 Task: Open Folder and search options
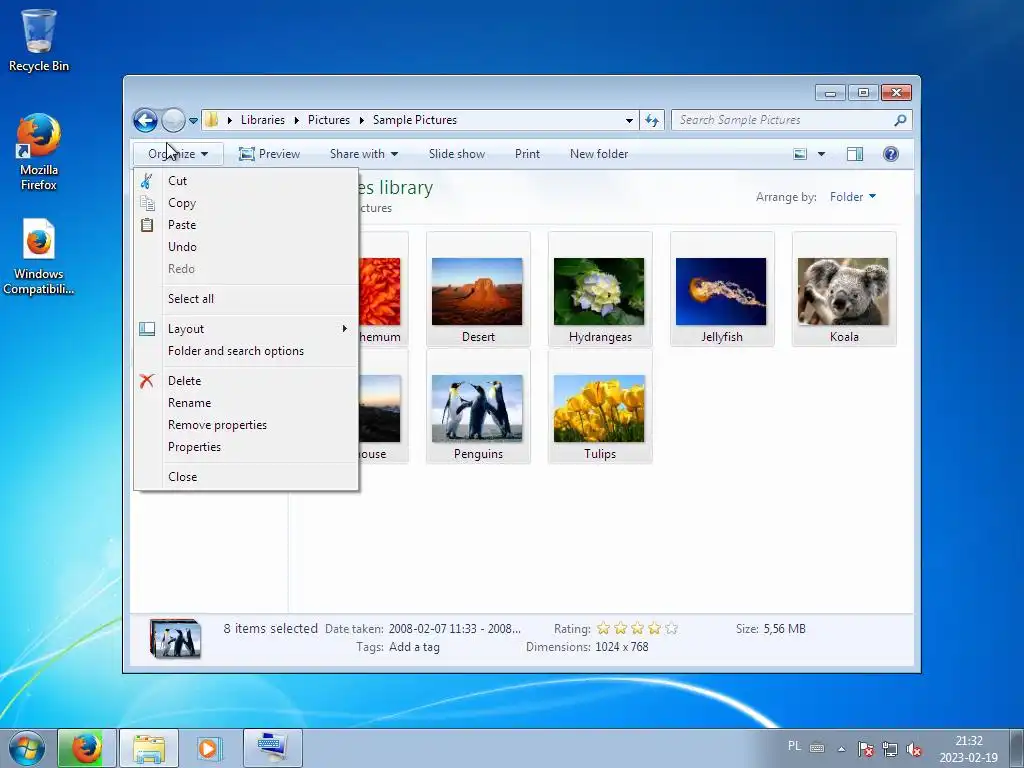coord(246,351)
